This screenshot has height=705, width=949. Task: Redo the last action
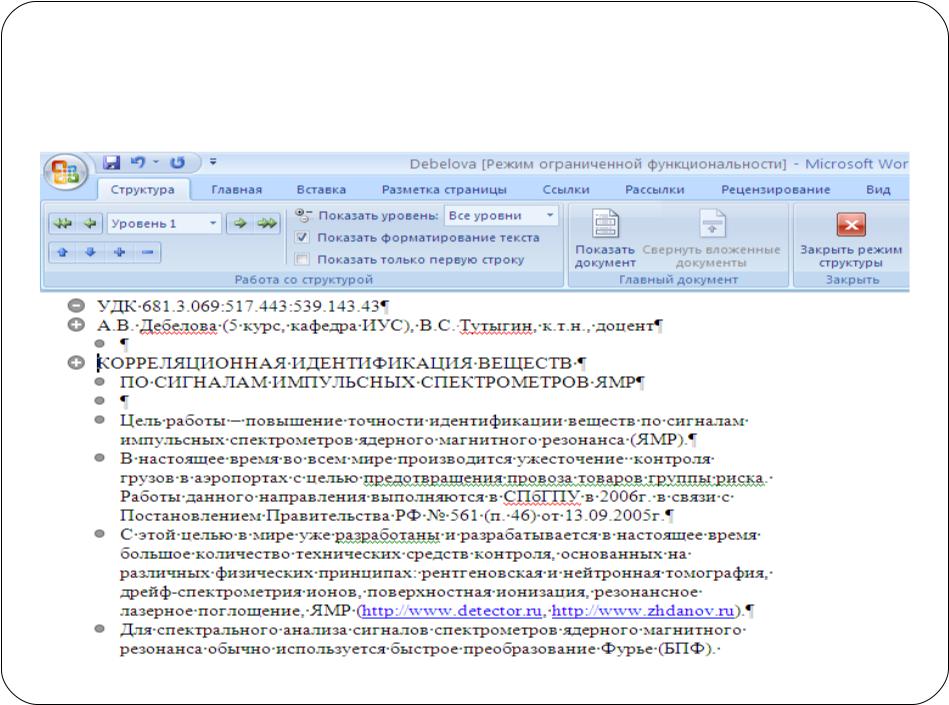pos(177,162)
